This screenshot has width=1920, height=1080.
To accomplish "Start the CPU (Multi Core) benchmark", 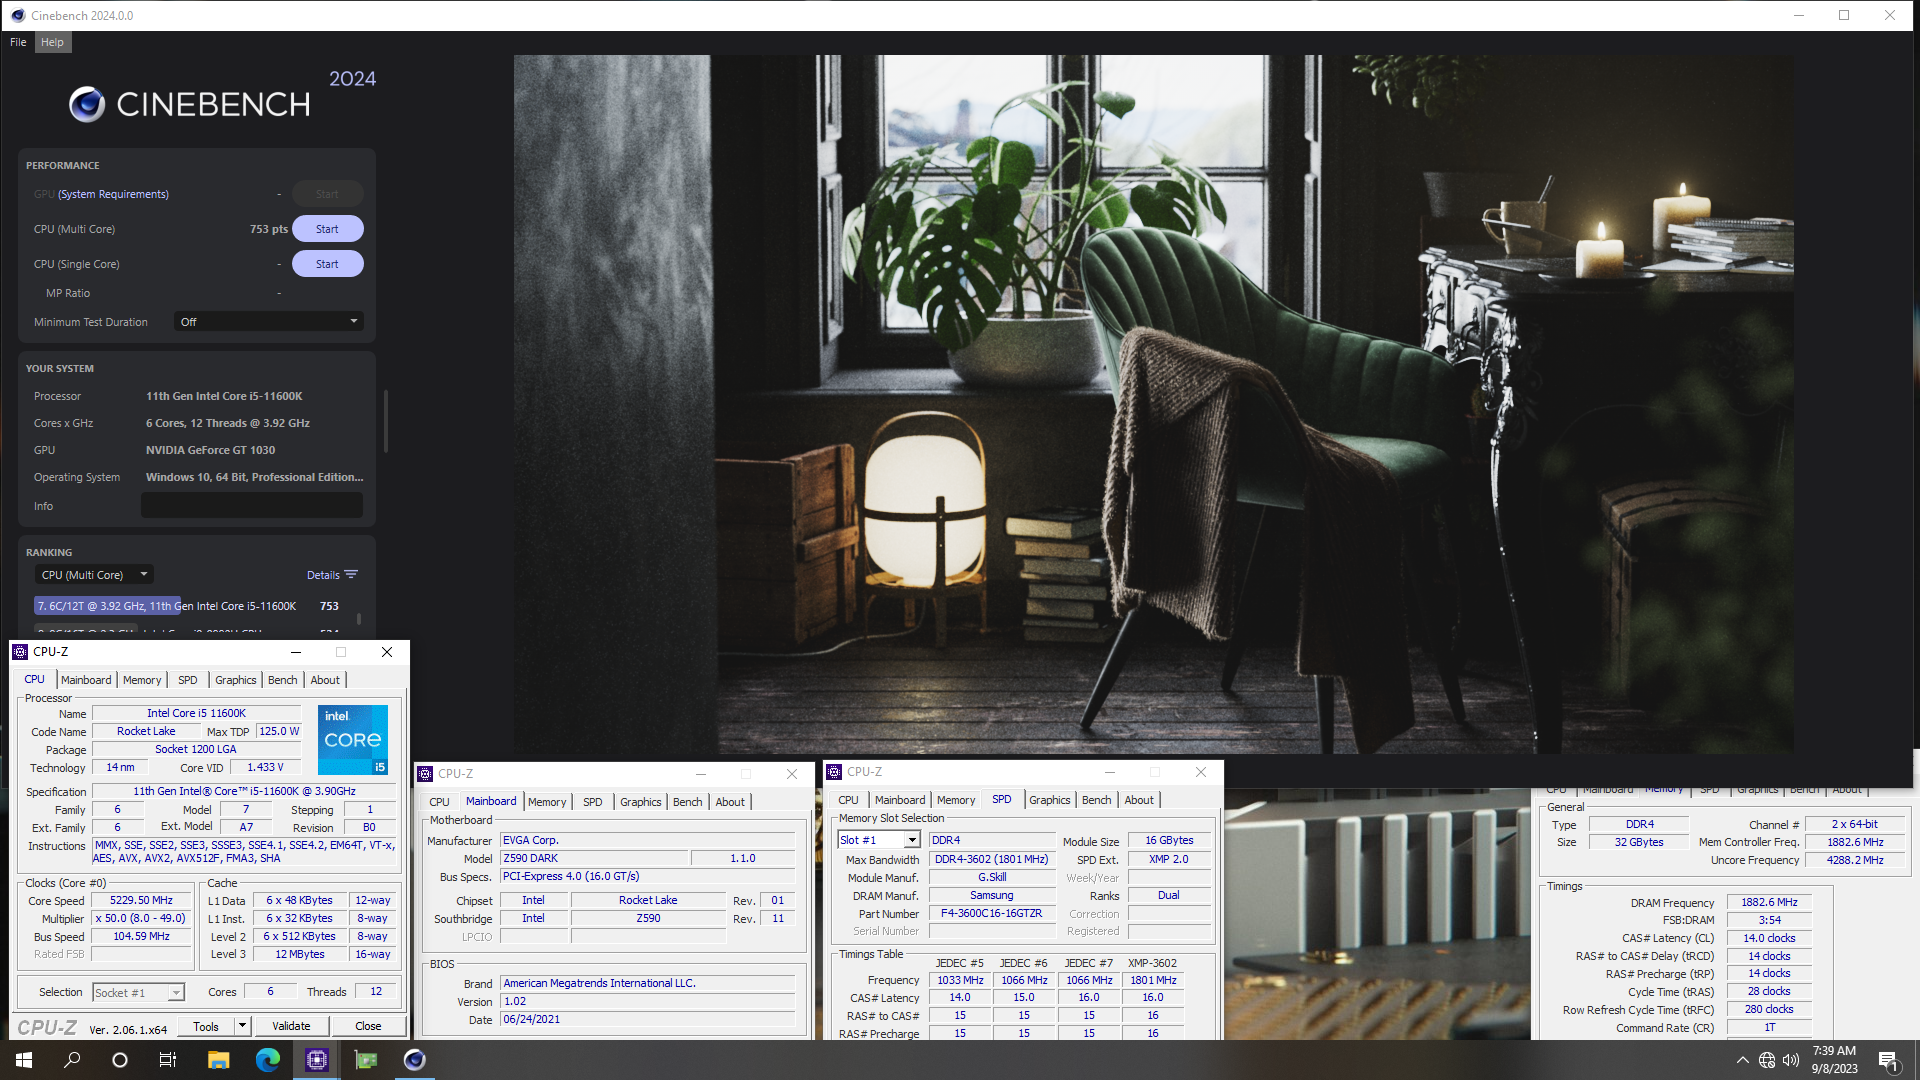I will coord(327,229).
